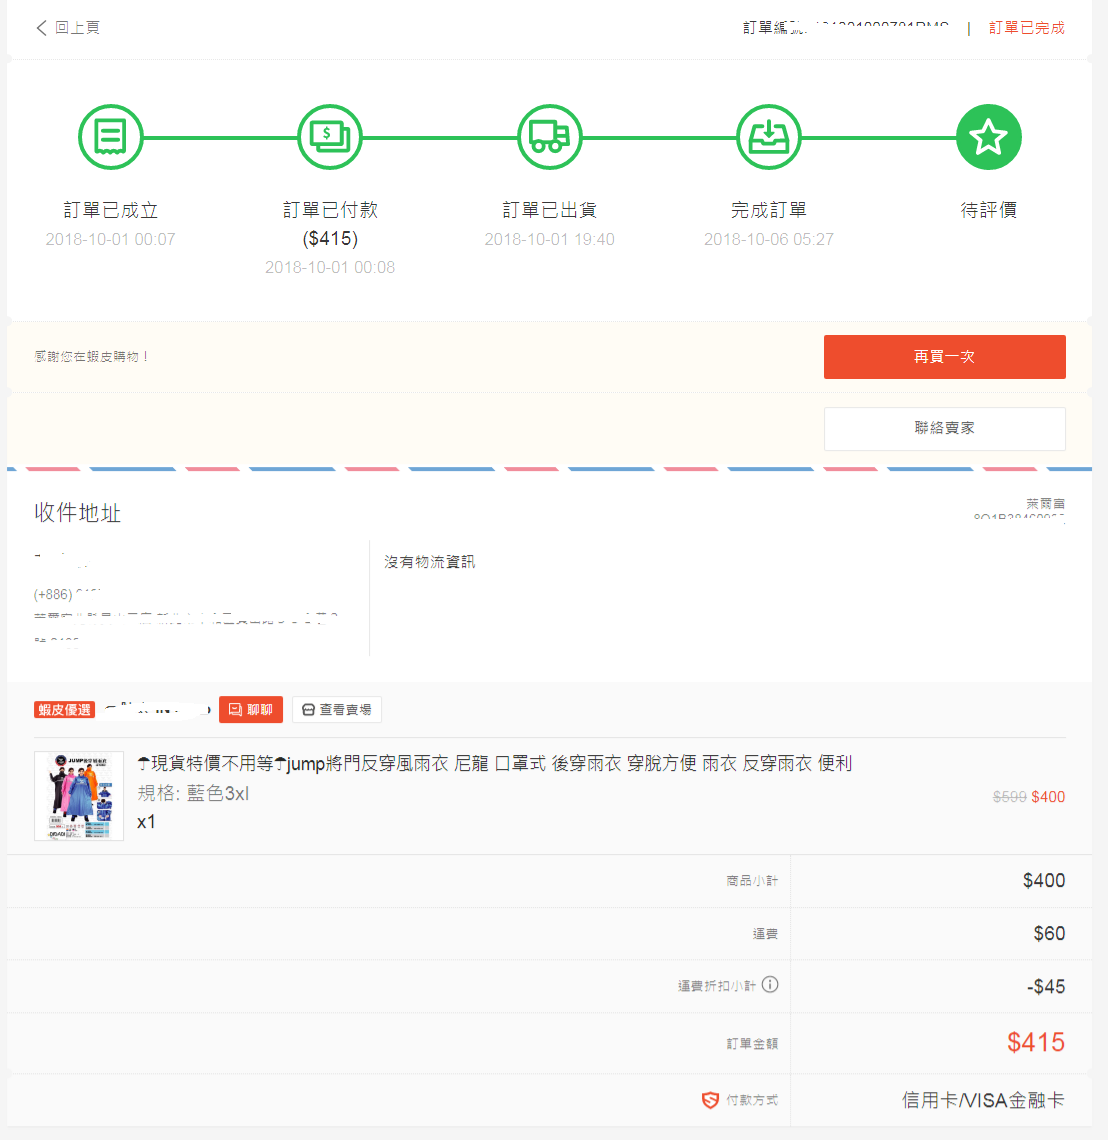Viewport: 1108px width, 1140px height.
Task: Go back using 回上頁 link
Action: (x=77, y=28)
